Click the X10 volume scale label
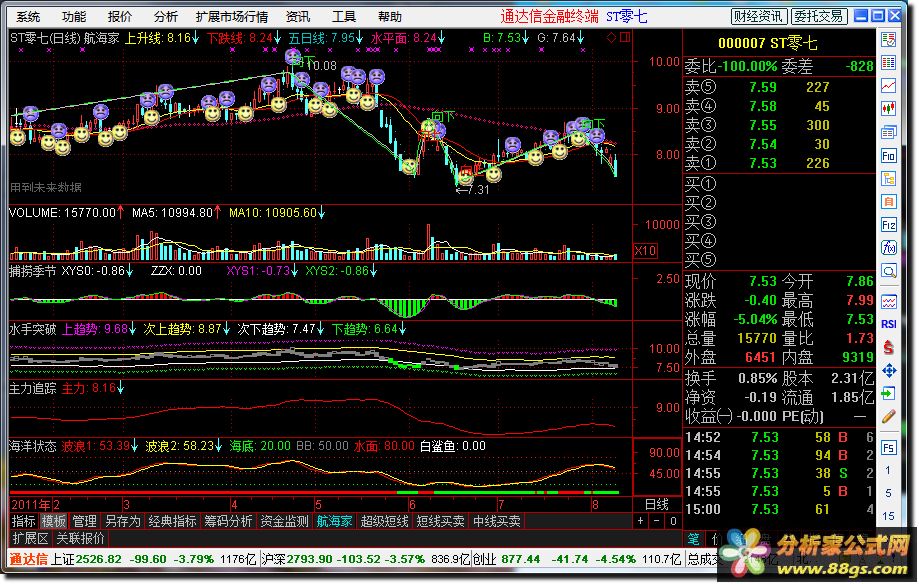 click(x=645, y=251)
